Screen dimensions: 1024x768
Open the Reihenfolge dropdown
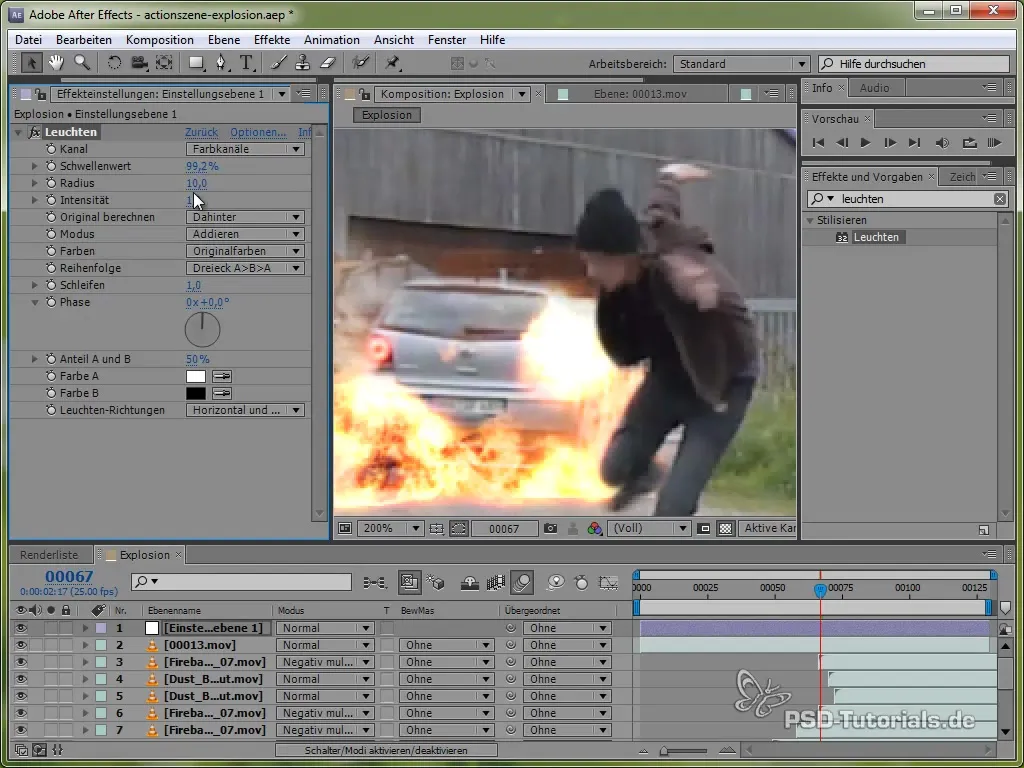tap(246, 268)
